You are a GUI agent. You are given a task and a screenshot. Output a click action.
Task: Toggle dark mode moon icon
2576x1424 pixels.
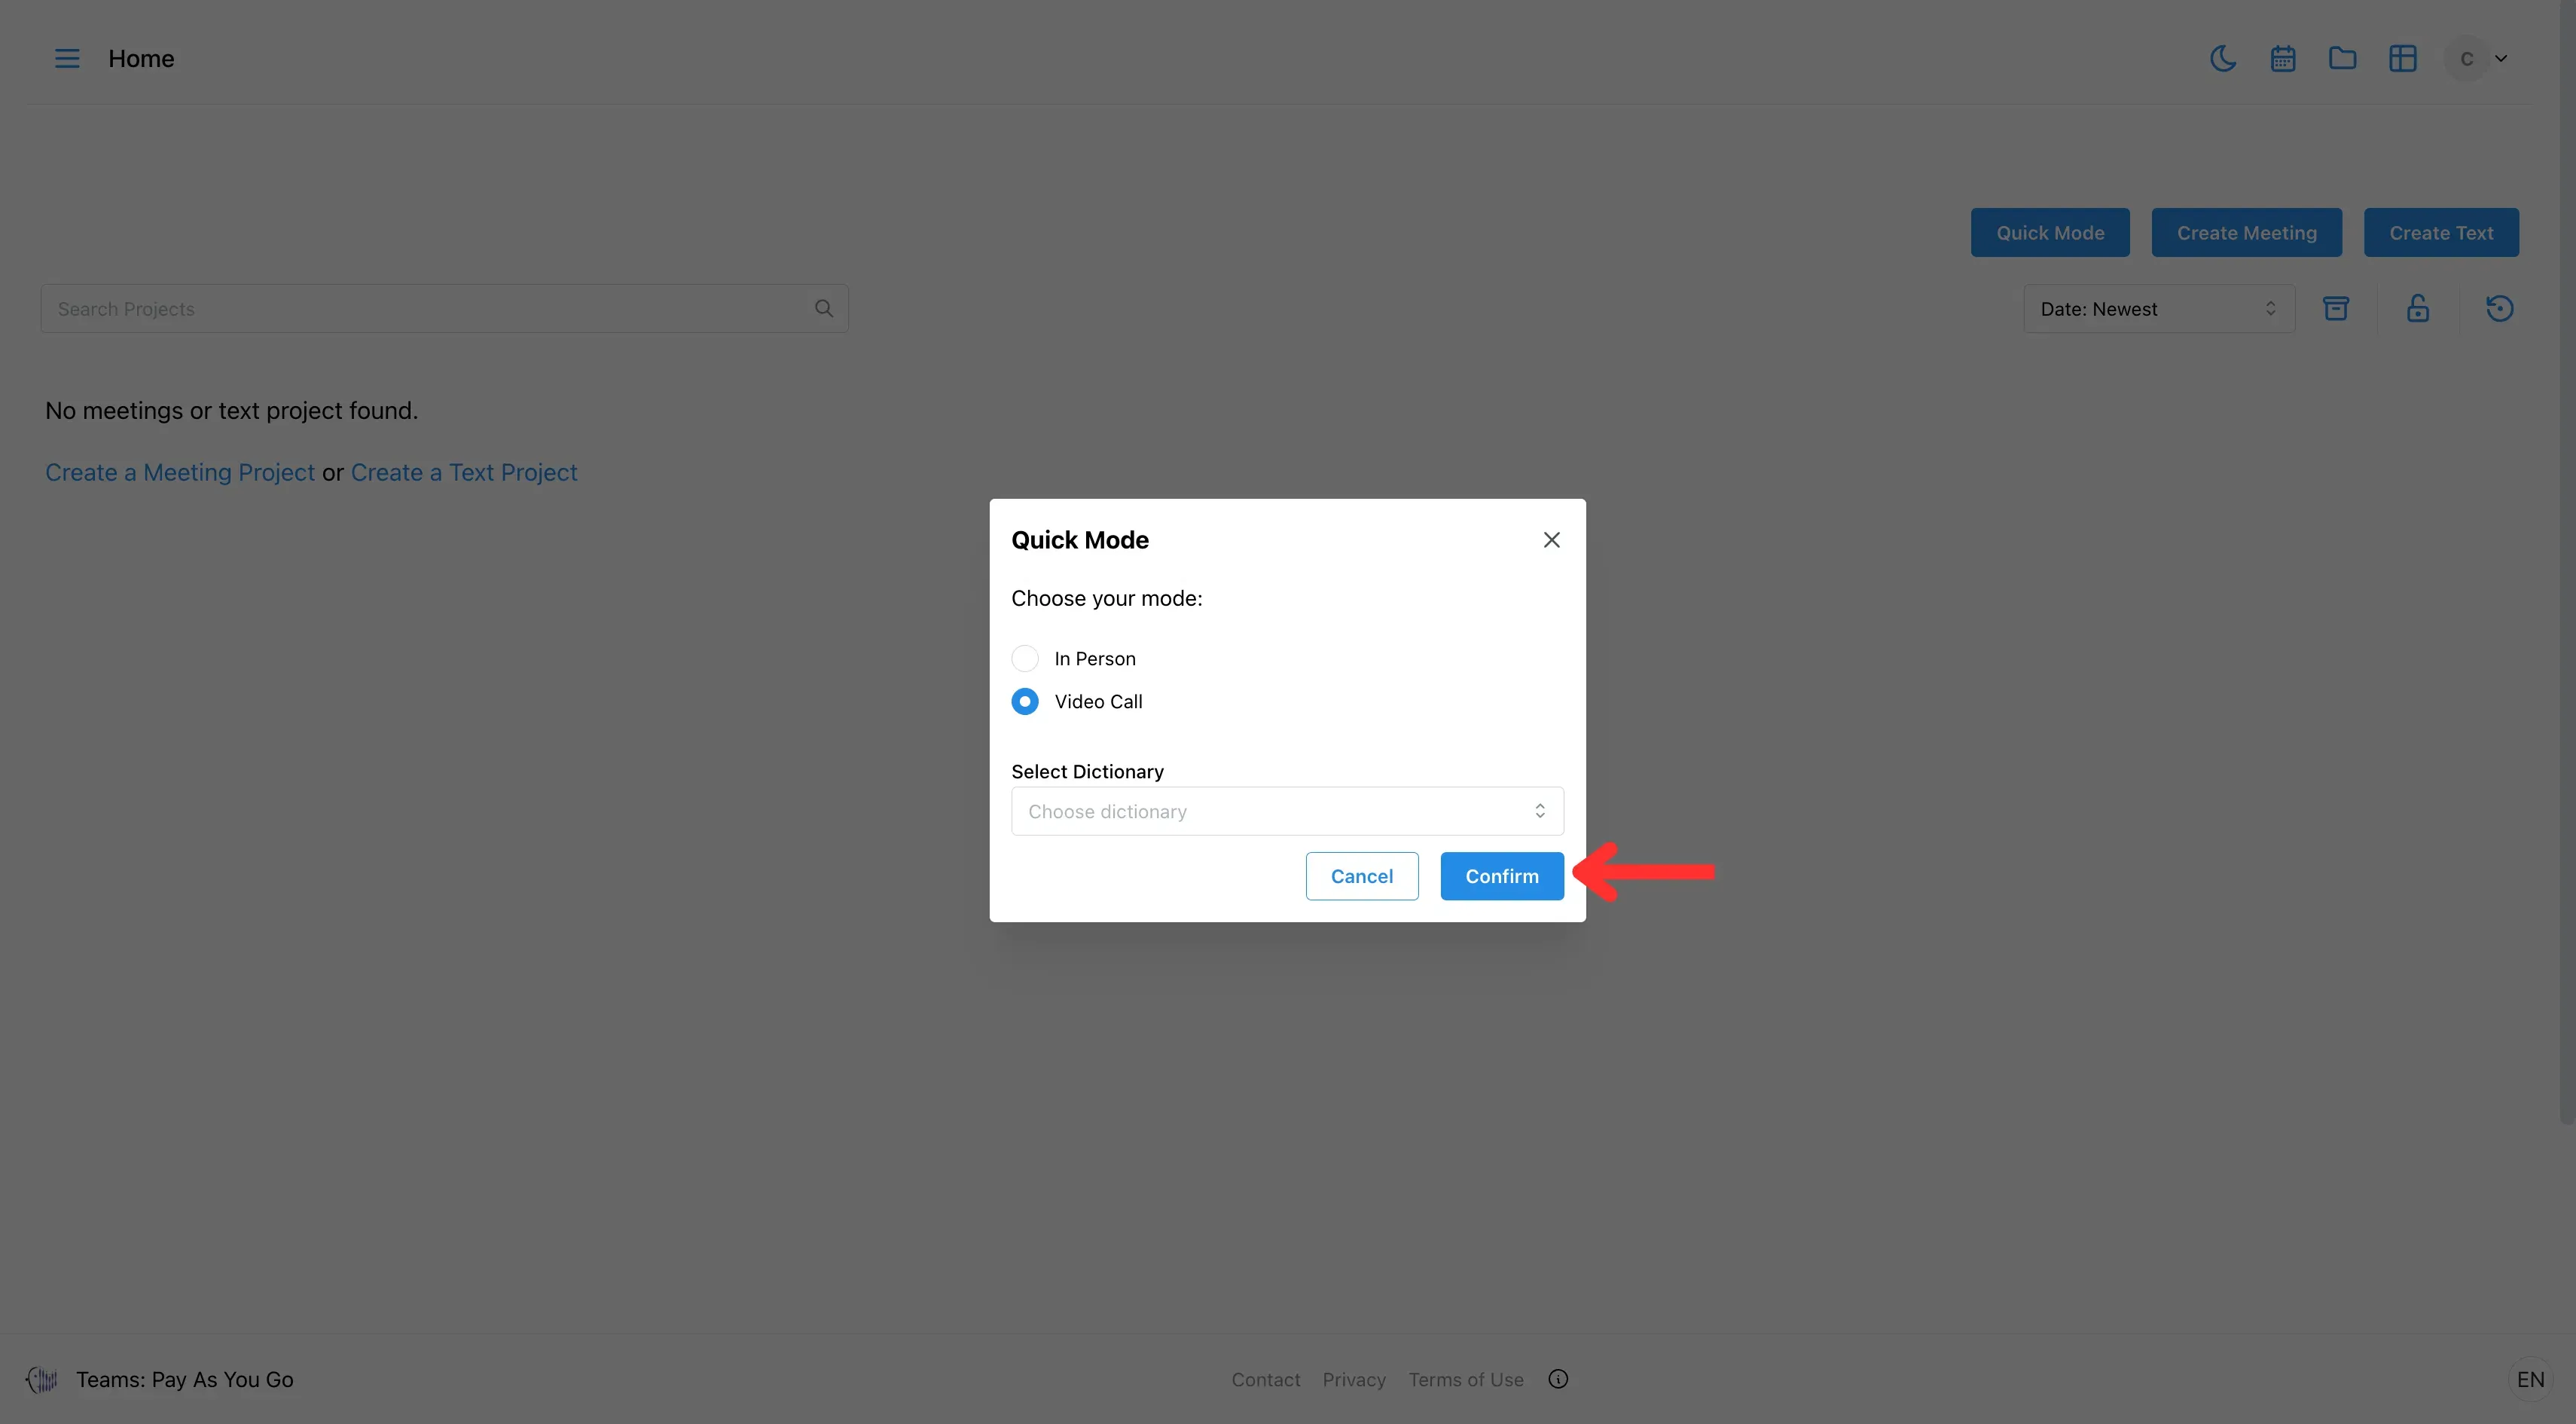2222,59
